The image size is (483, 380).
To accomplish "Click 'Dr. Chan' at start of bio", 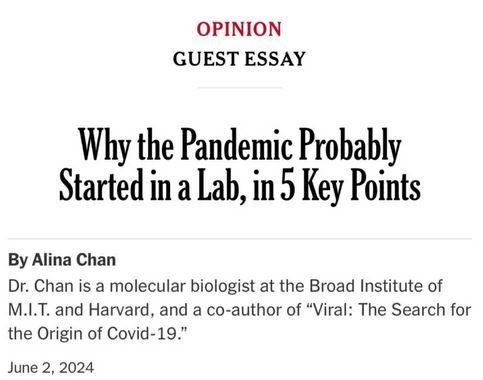I will click(x=41, y=286).
